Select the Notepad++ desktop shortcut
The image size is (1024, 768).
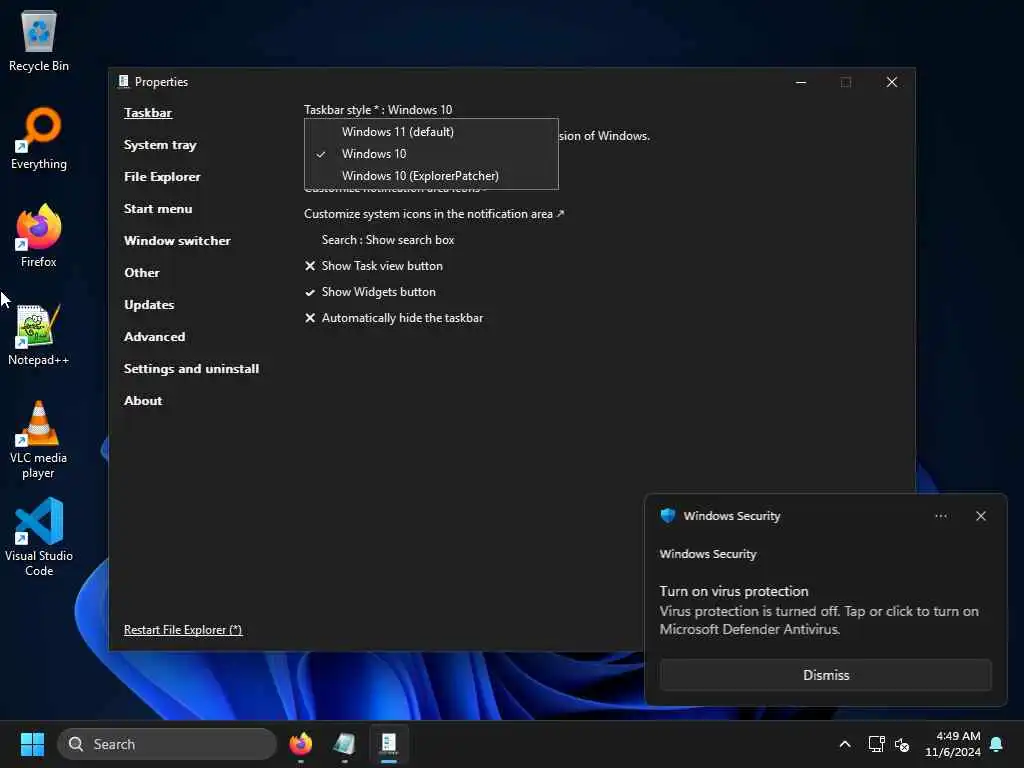click(39, 334)
